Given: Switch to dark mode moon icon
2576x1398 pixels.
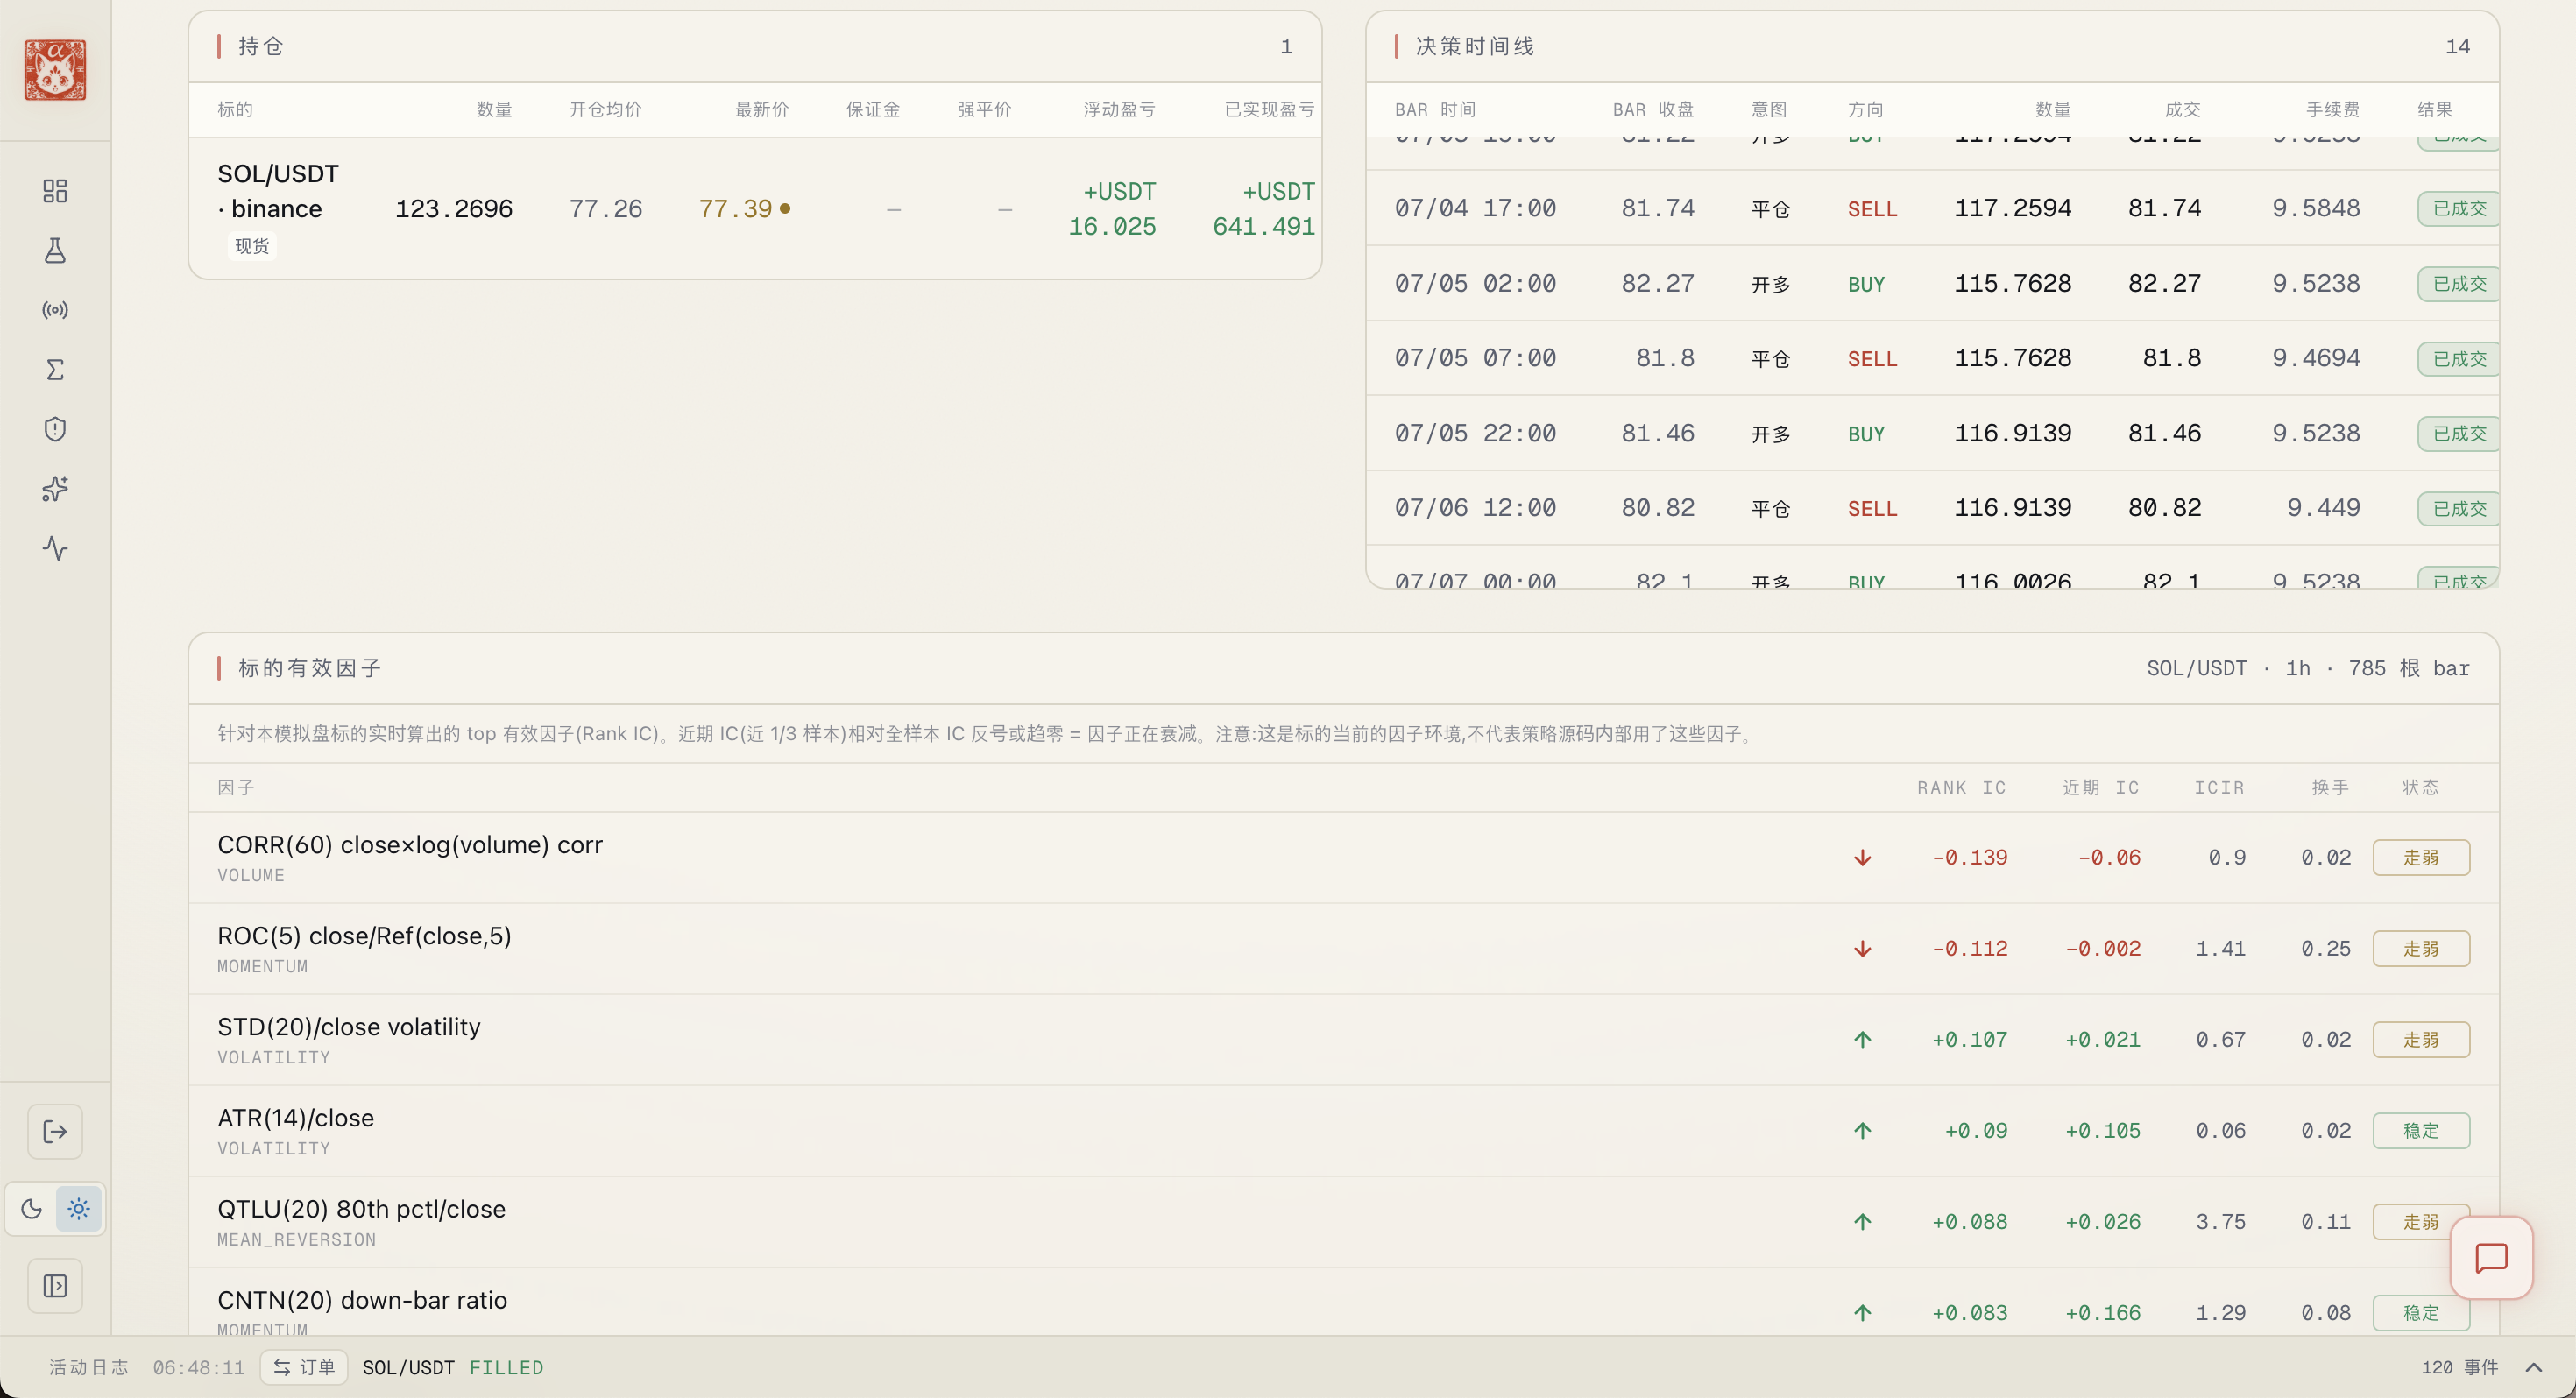Looking at the screenshot, I should [x=31, y=1209].
